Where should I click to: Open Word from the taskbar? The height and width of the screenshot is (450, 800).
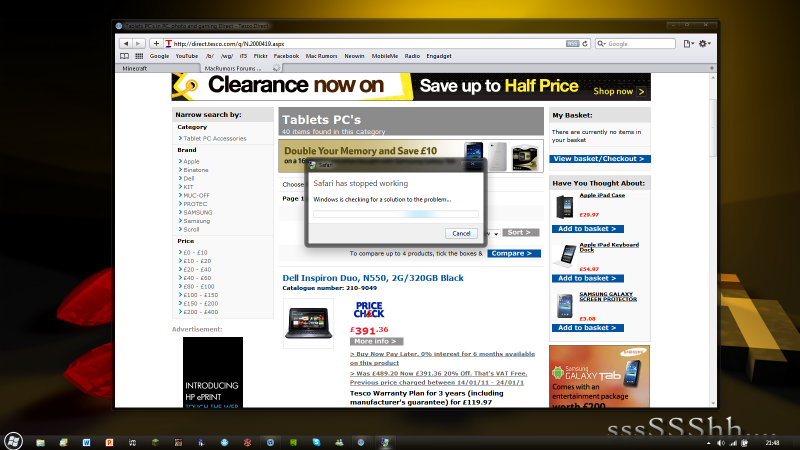tap(86, 442)
